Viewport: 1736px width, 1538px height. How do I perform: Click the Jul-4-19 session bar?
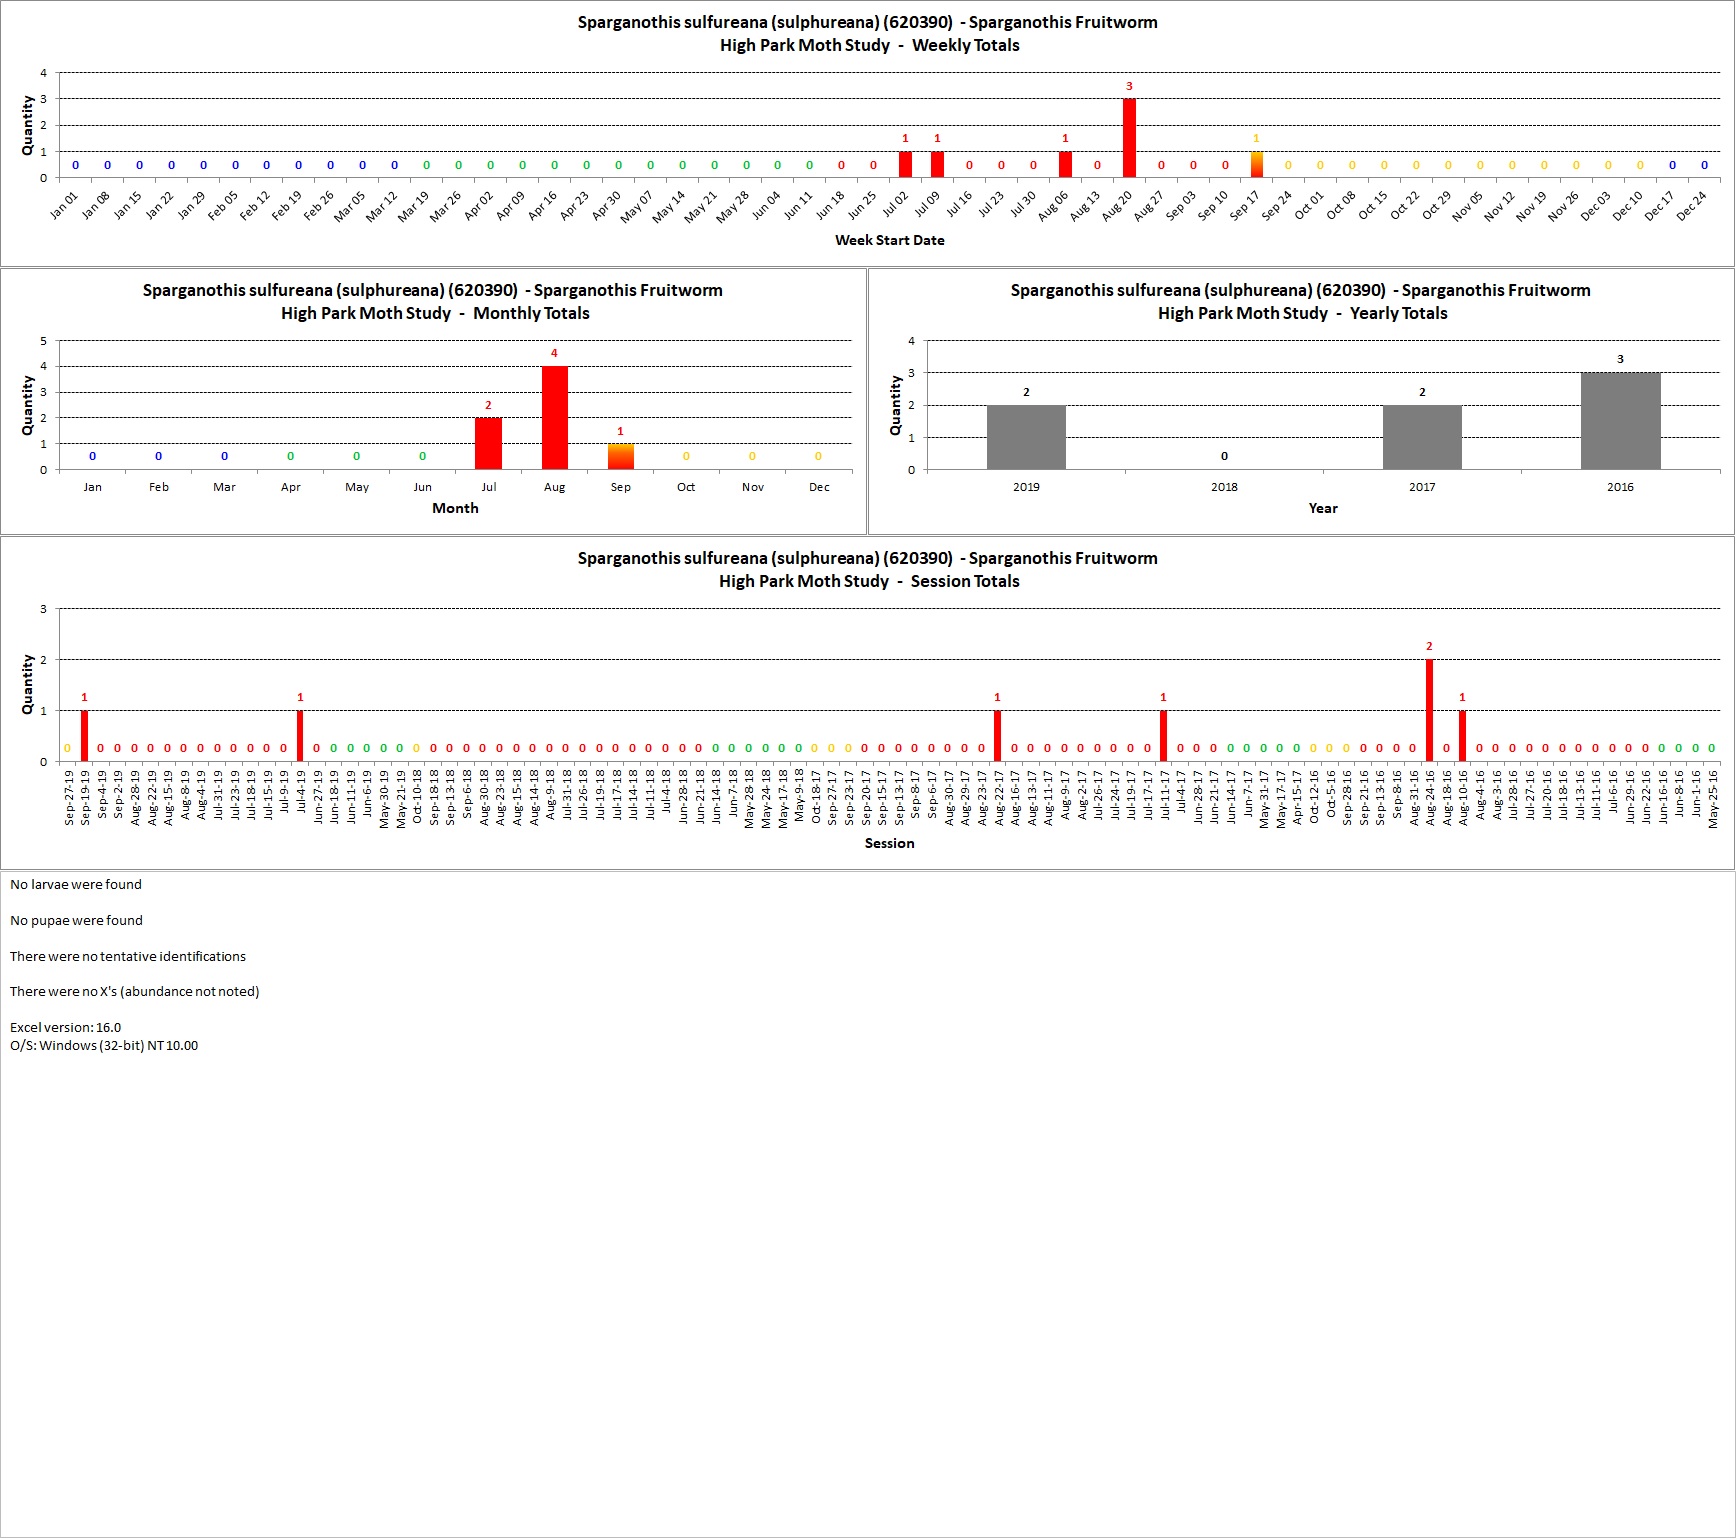click(300, 736)
